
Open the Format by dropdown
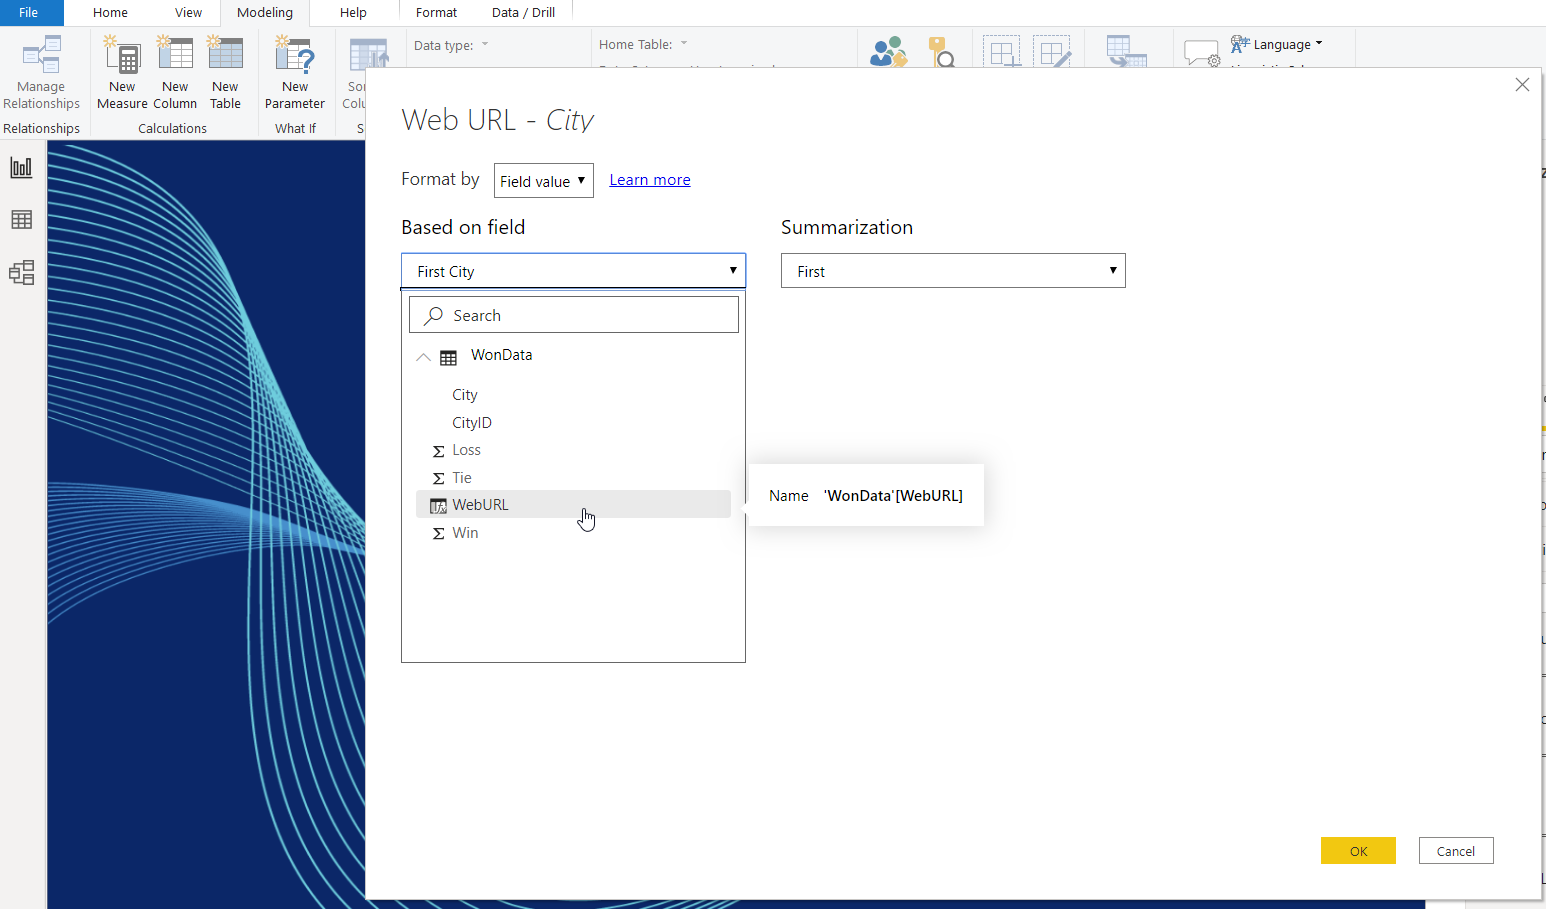pos(543,181)
